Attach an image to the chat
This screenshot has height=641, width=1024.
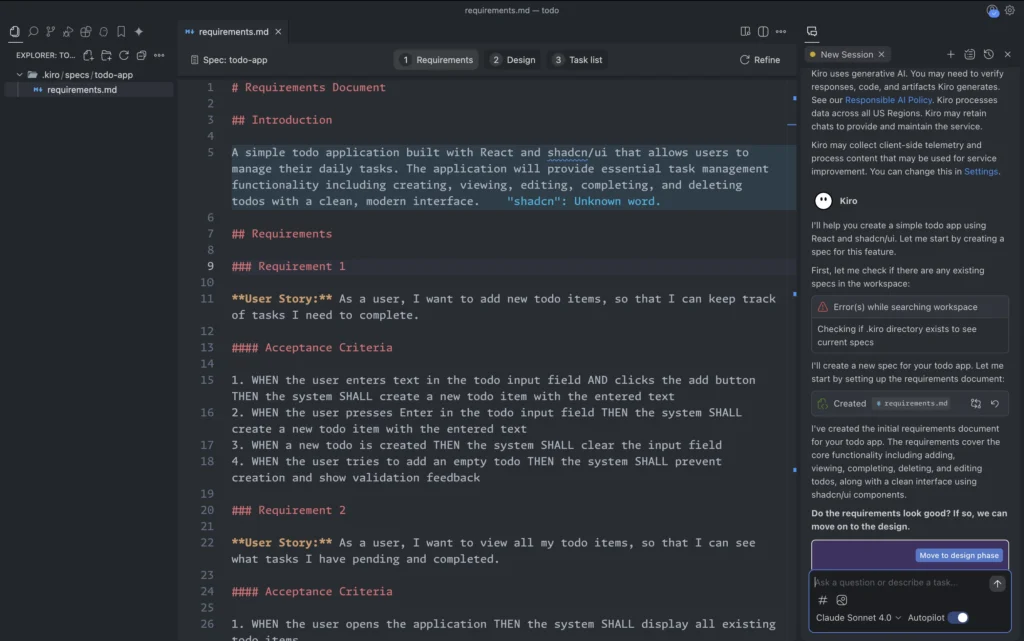(x=842, y=600)
